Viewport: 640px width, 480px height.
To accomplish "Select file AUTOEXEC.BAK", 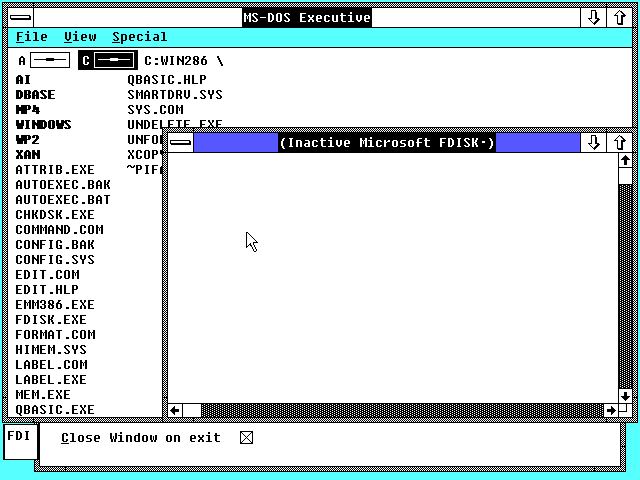I will (63, 184).
